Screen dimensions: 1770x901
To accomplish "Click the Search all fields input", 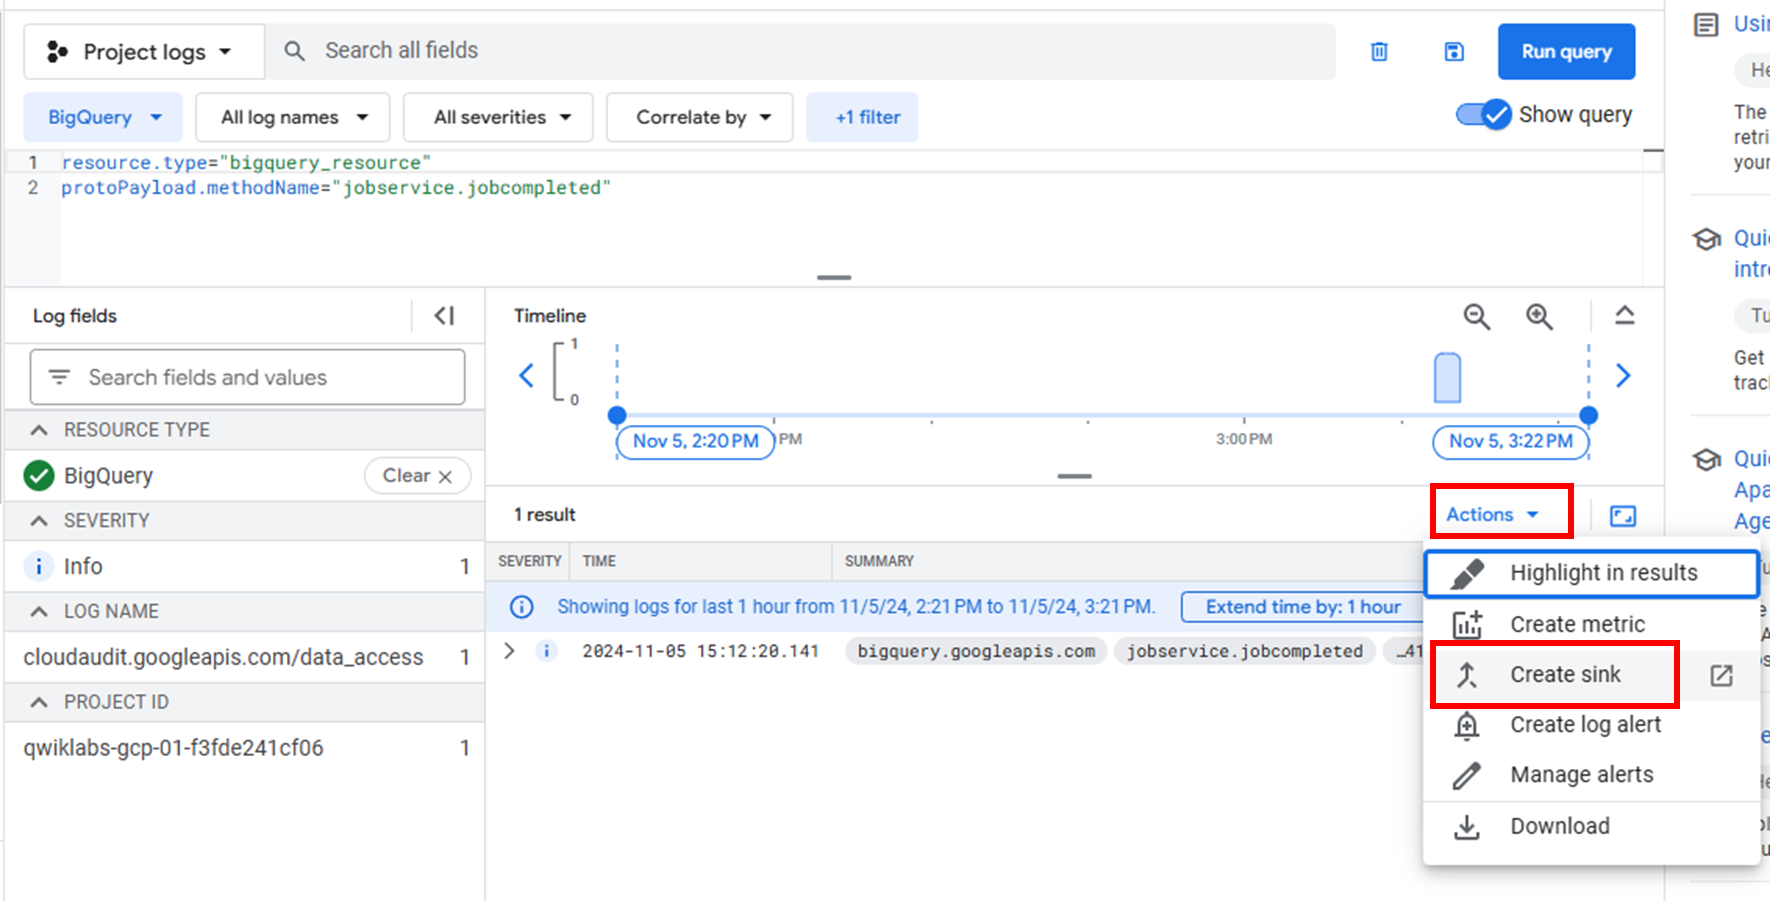I will coord(800,51).
